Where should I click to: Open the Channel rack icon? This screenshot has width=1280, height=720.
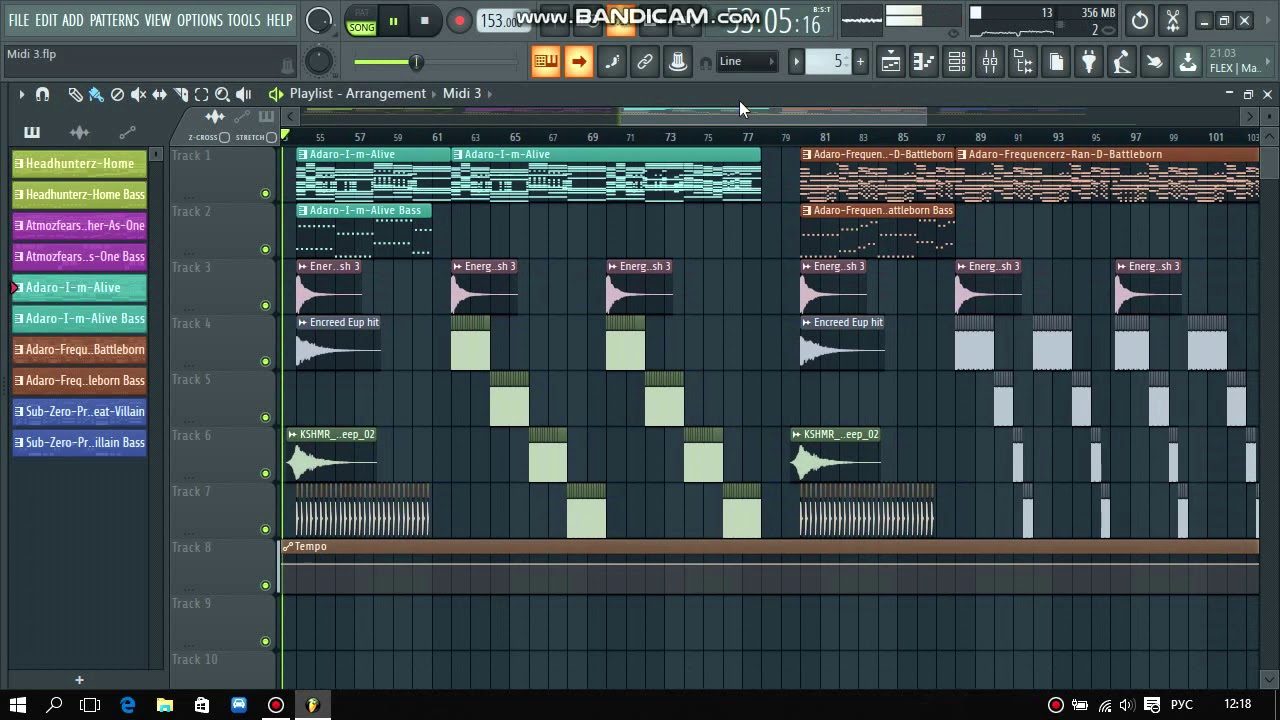[x=957, y=62]
